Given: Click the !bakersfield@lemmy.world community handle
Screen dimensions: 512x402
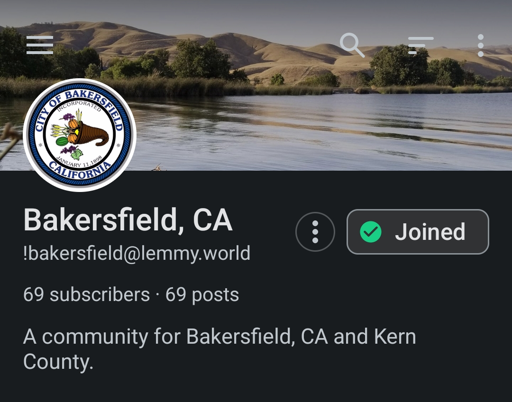Looking at the screenshot, I should (137, 254).
